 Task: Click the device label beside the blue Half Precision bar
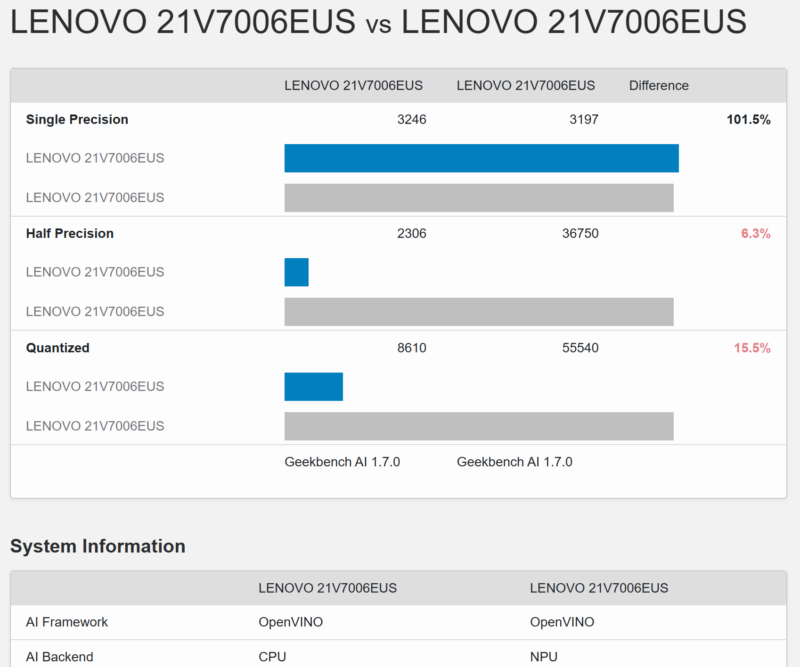pos(95,272)
